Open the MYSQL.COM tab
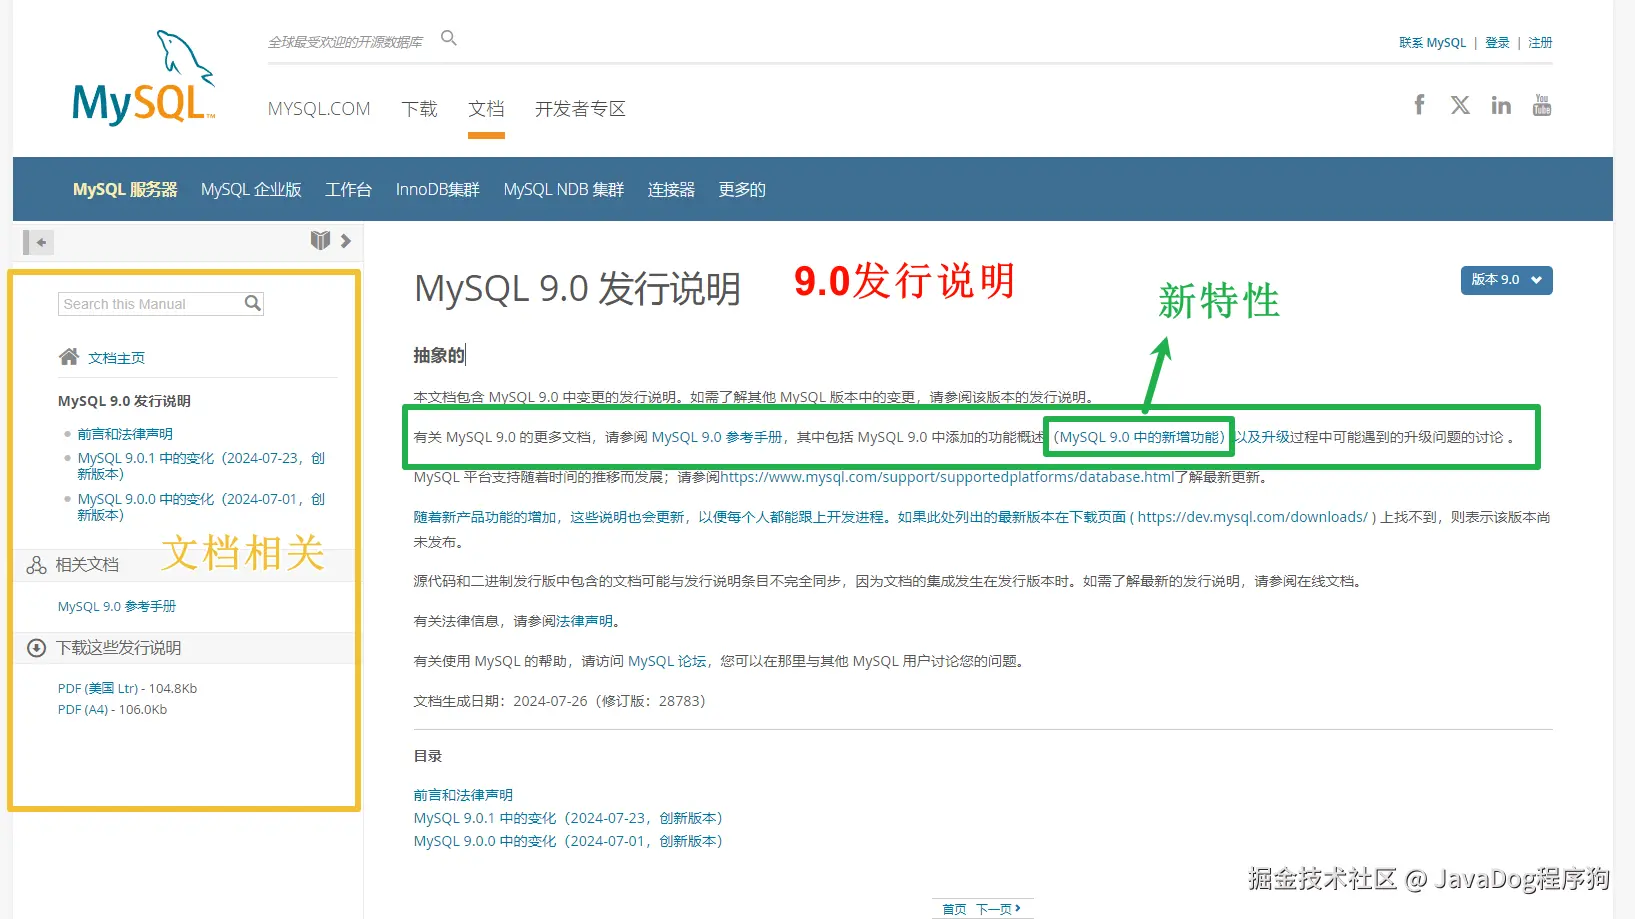 coord(319,109)
